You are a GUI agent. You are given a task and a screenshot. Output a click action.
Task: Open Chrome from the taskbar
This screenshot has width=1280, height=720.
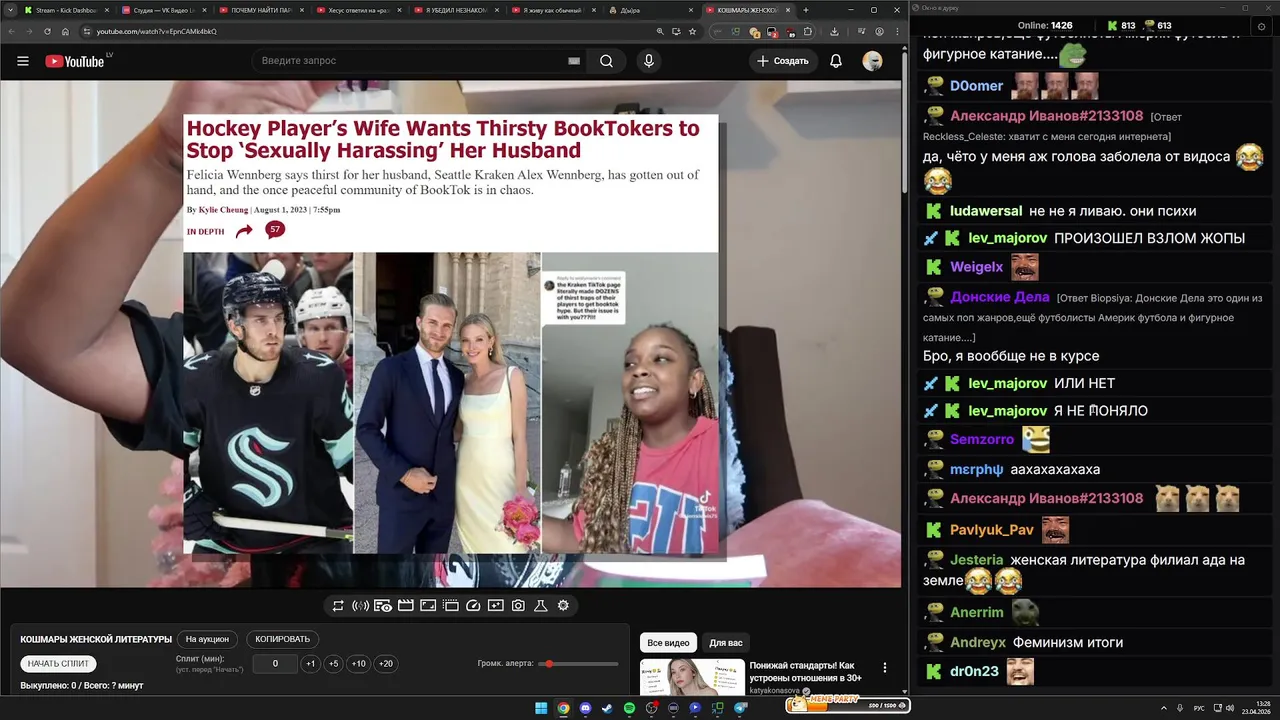point(563,708)
